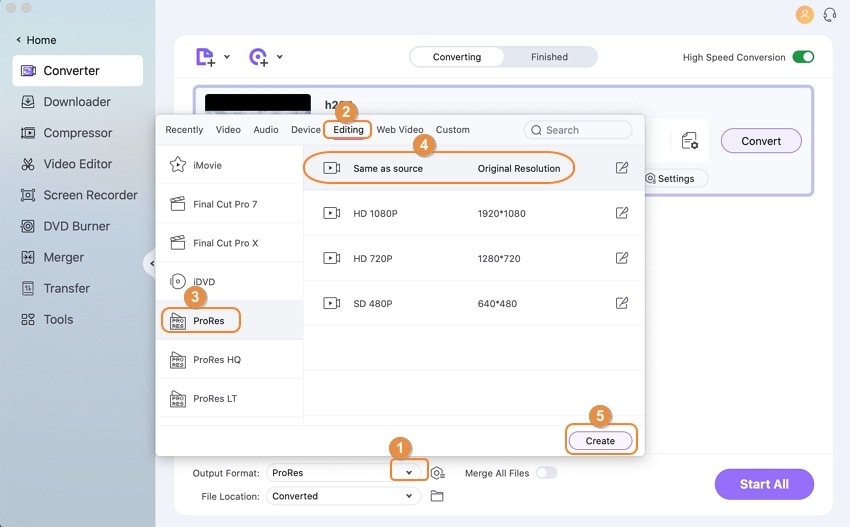Expand the load DVD dropdown arrow
This screenshot has width=850, height=527.
click(280, 56)
